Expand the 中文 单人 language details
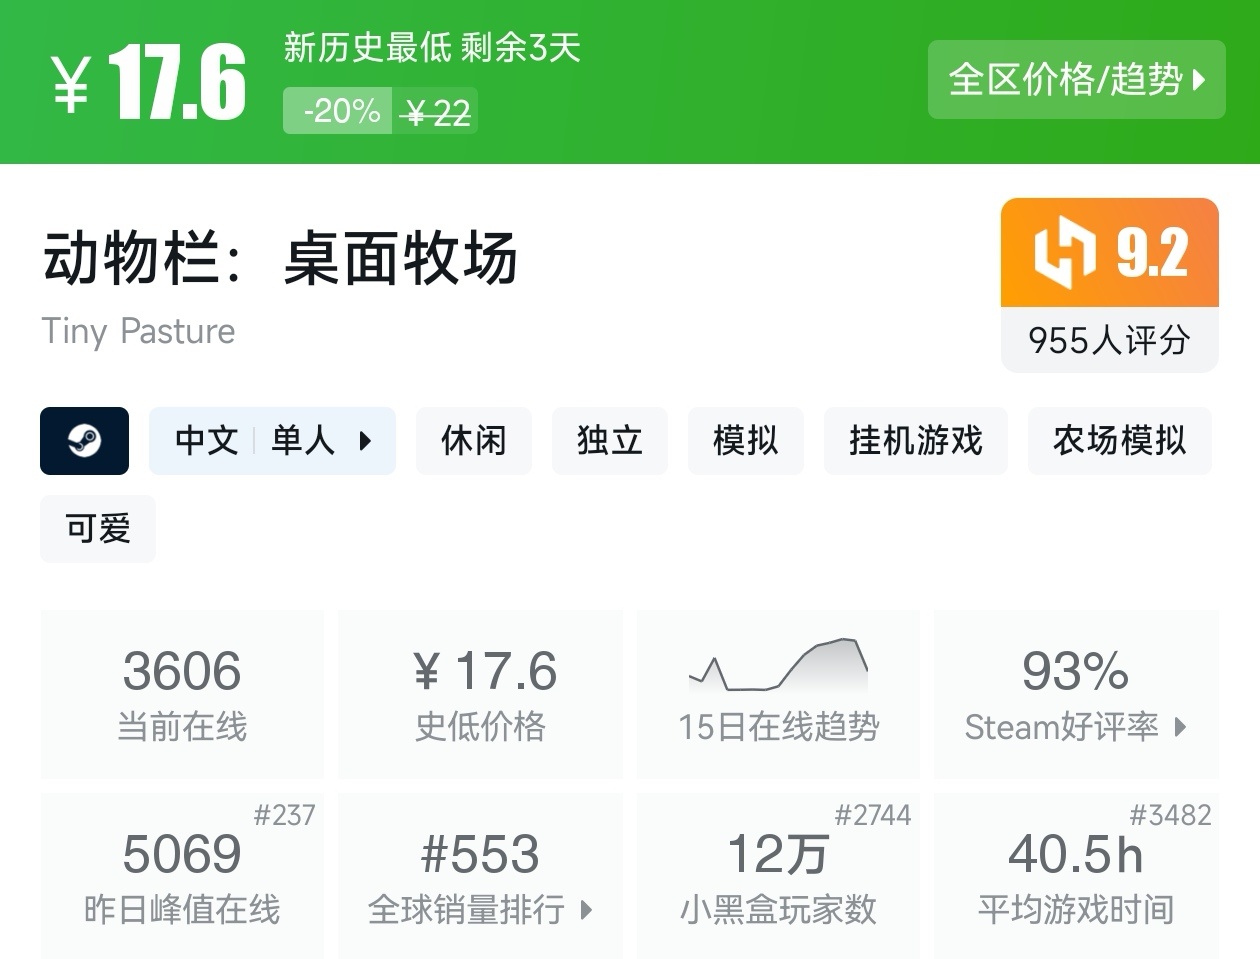The height and width of the screenshot is (959, 1260). [x=272, y=440]
